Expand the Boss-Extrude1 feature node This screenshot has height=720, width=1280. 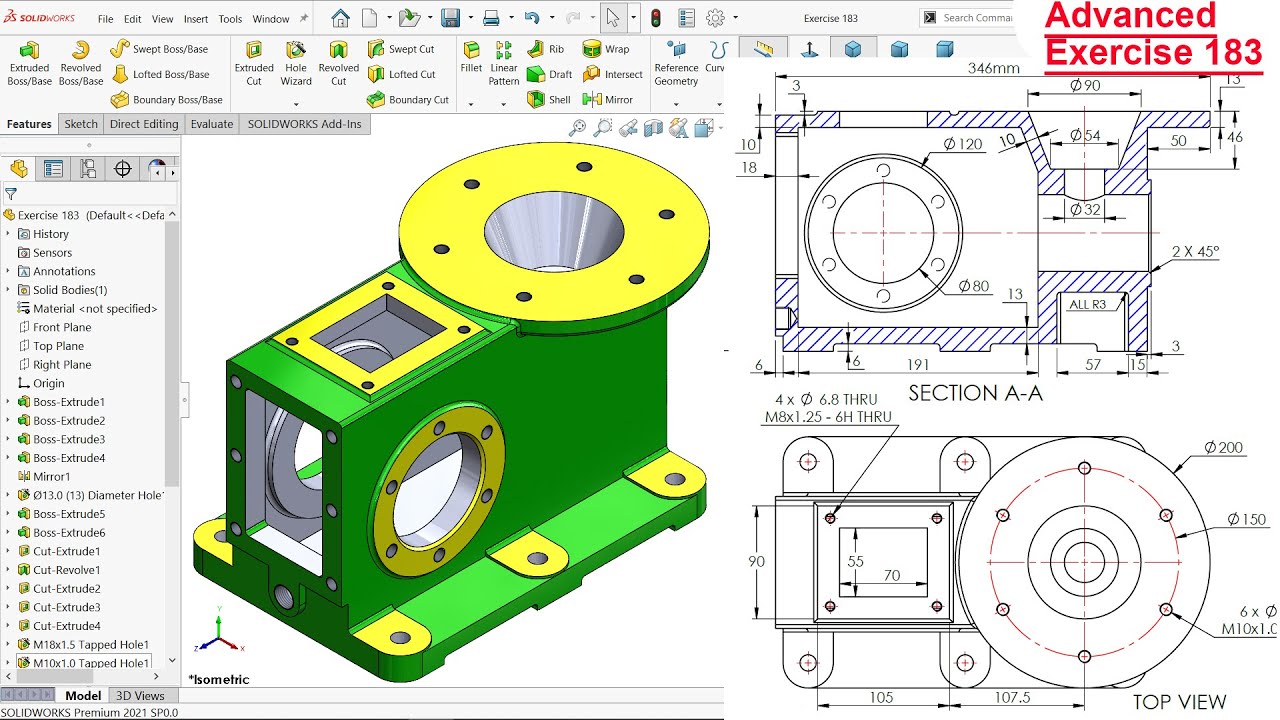click(8, 402)
